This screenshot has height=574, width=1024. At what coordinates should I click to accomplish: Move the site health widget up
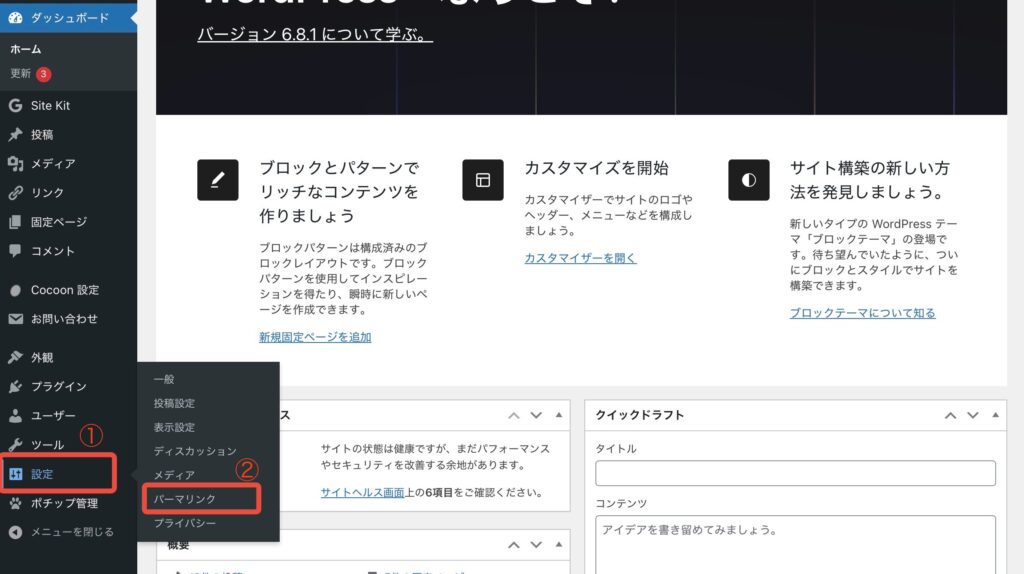pos(514,415)
